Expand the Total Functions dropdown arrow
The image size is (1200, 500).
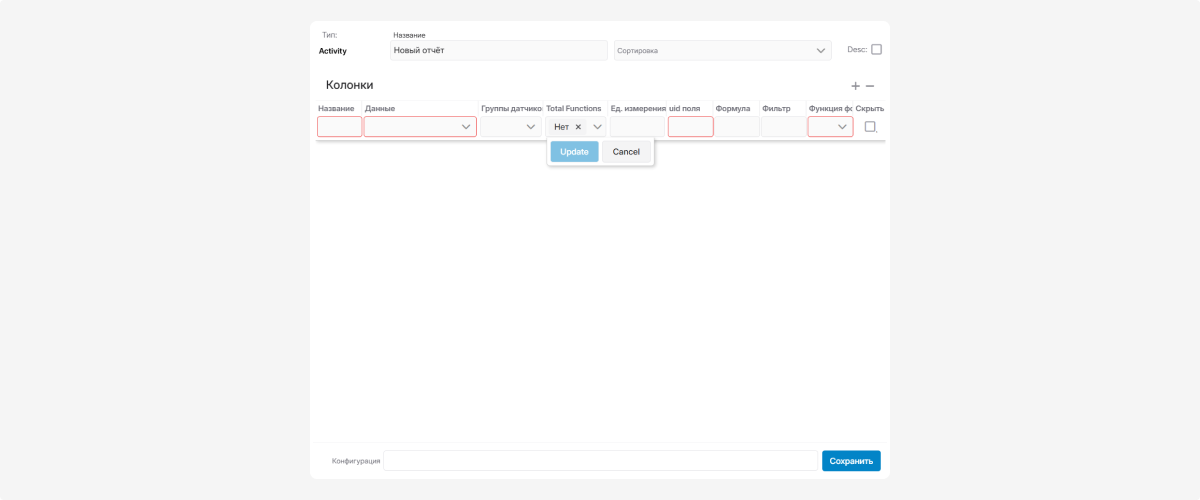pyautogui.click(x=597, y=127)
